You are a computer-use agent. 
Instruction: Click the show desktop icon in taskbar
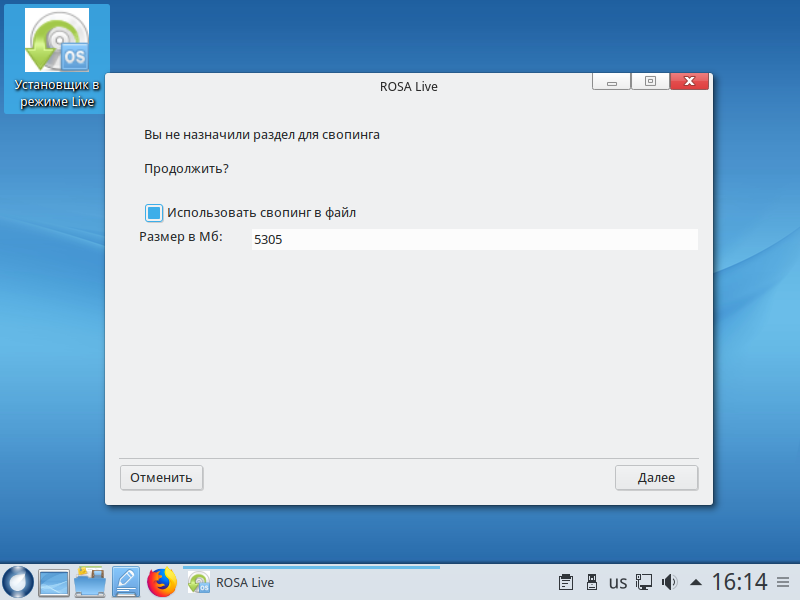(x=54, y=582)
